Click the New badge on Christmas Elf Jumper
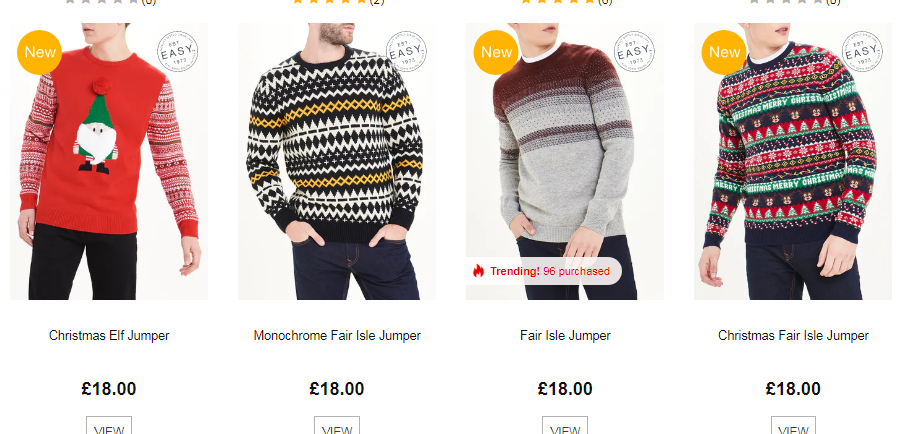Viewport: 900px width, 434px height. [x=40, y=52]
